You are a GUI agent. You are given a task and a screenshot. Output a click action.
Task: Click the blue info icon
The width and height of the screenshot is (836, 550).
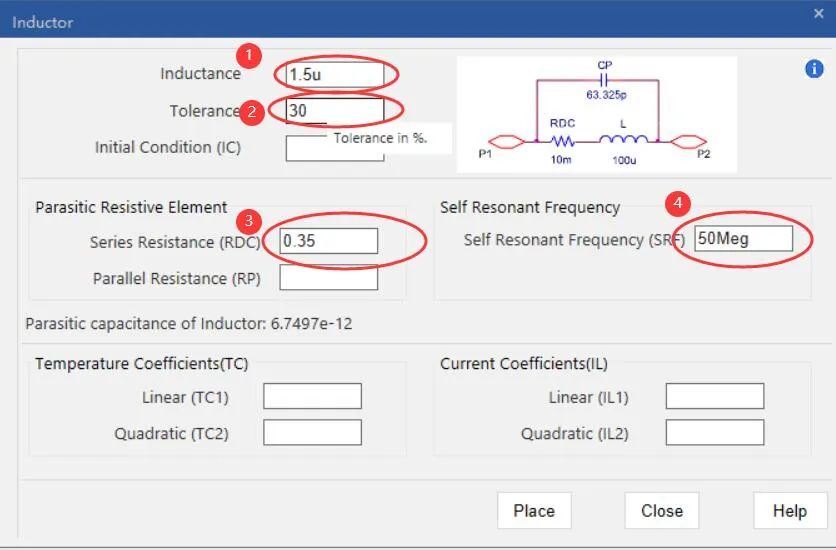814,69
